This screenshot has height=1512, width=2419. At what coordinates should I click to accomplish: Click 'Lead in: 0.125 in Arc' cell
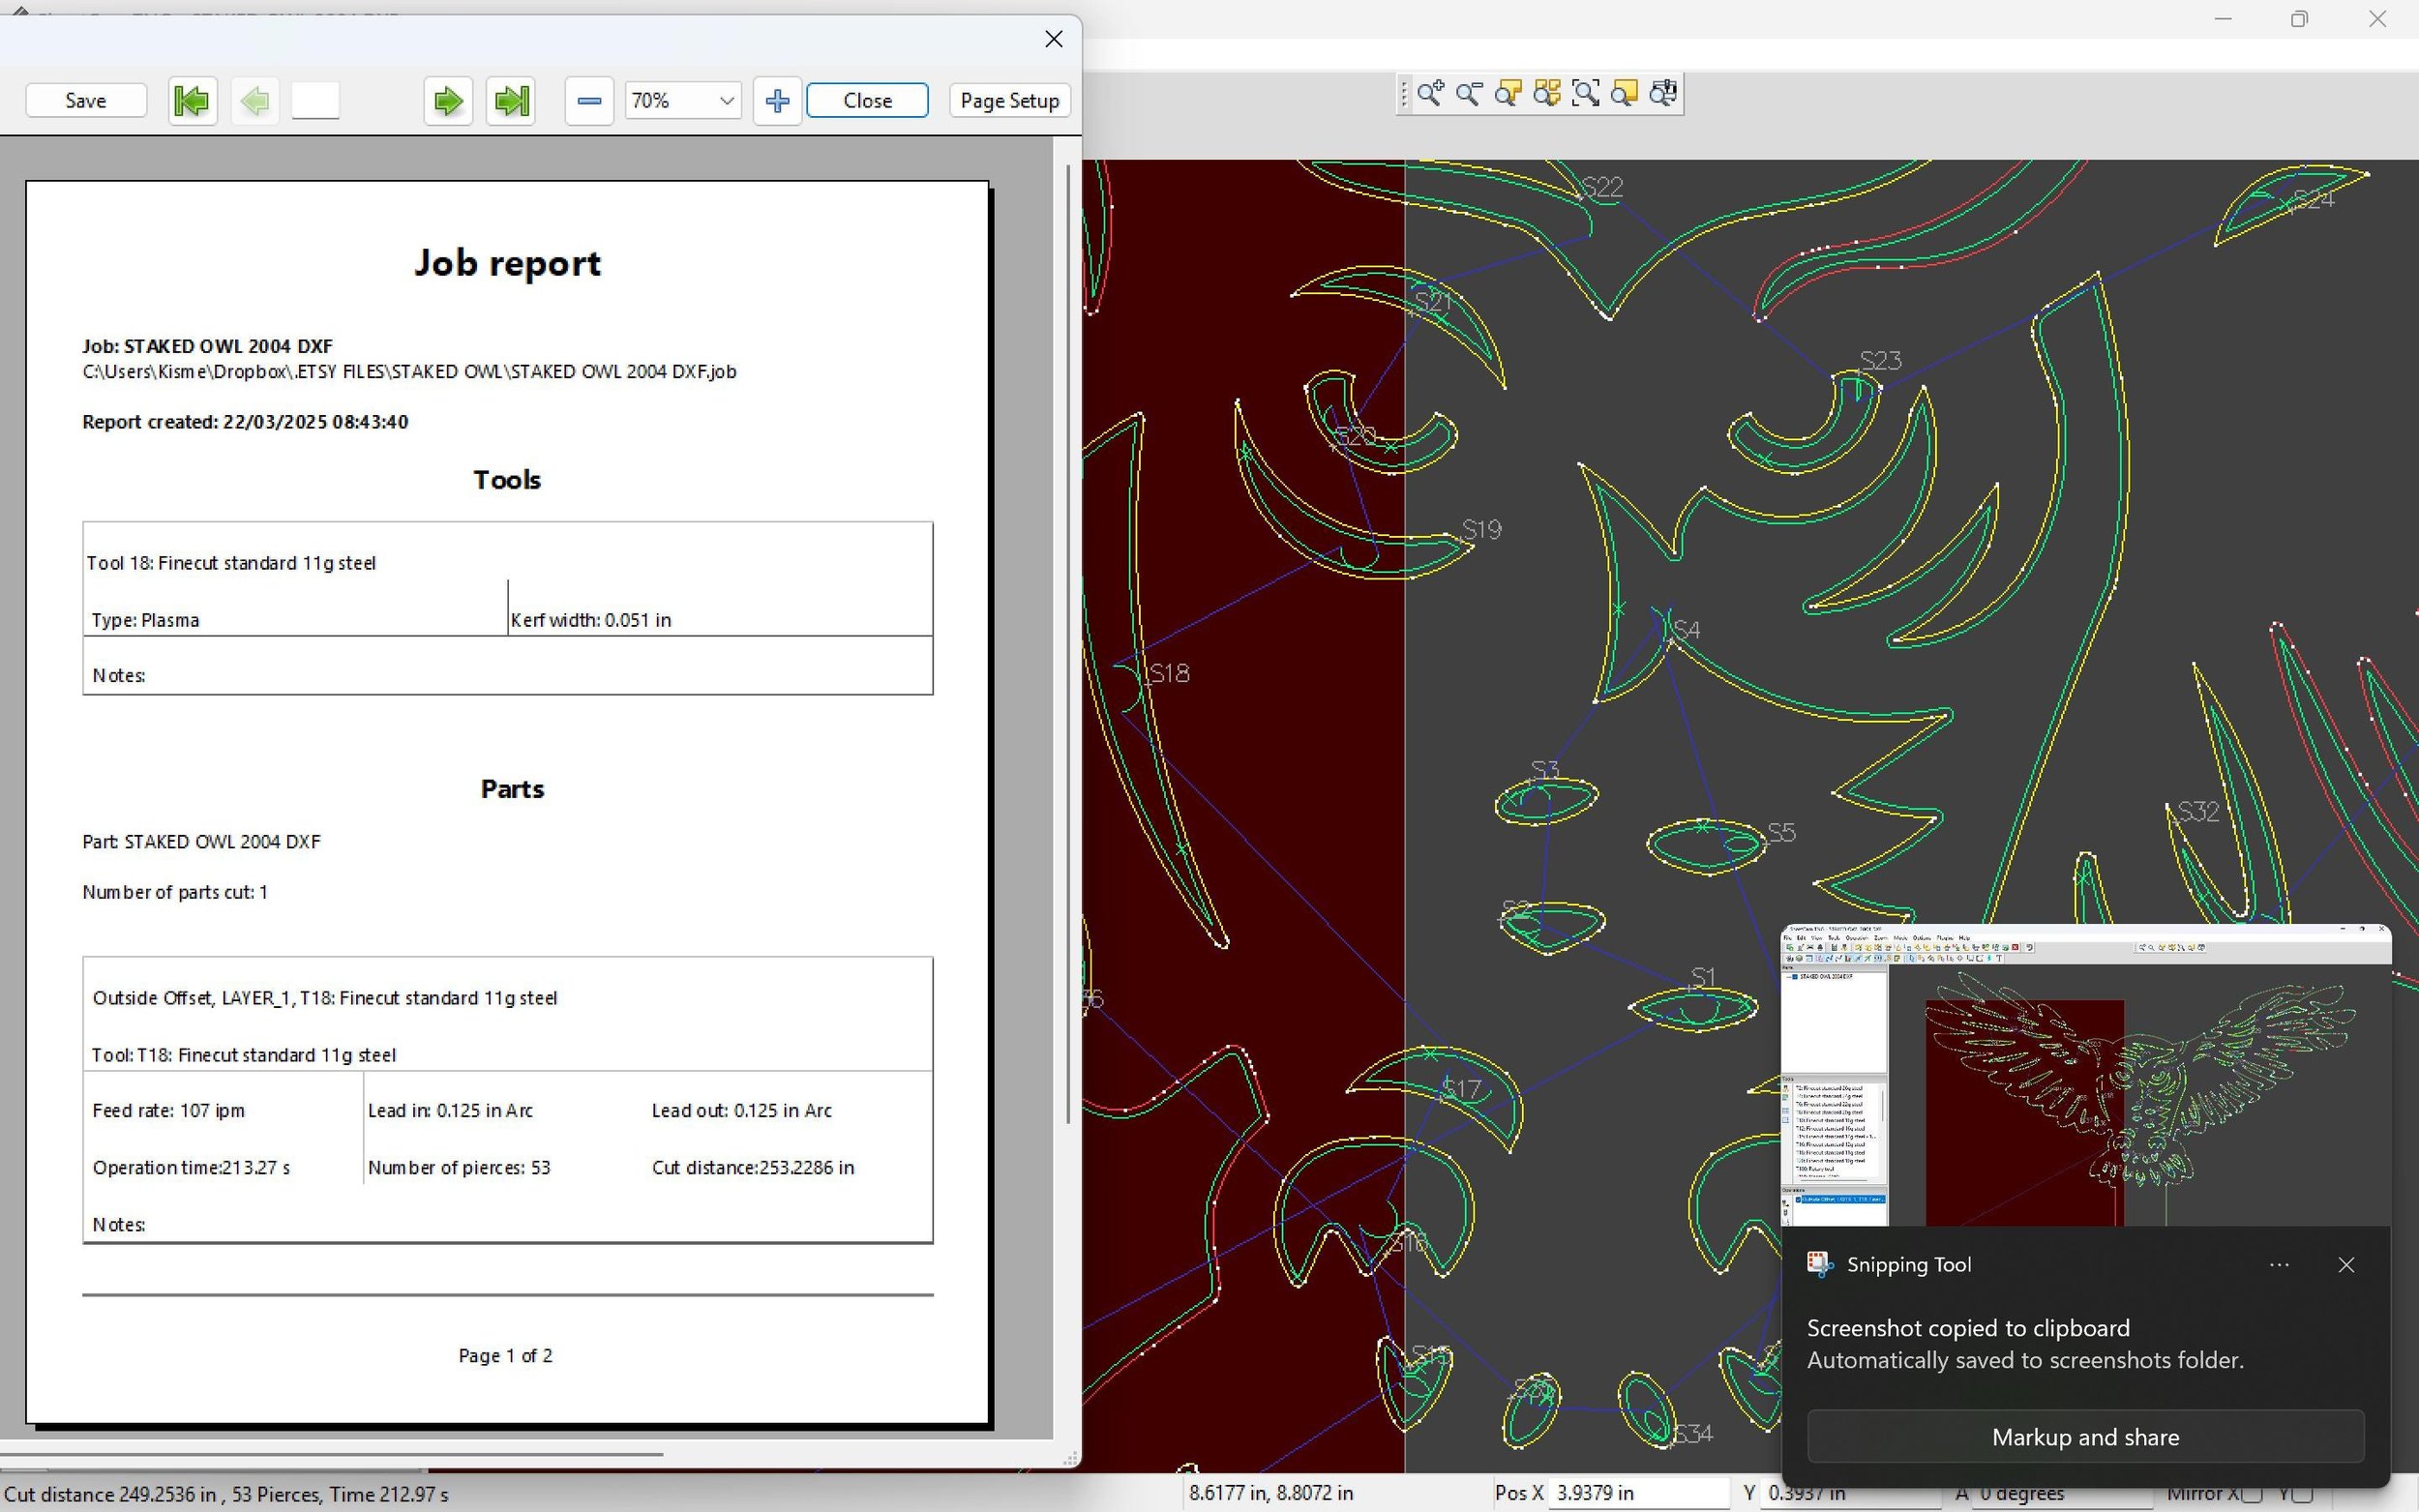tap(450, 1110)
